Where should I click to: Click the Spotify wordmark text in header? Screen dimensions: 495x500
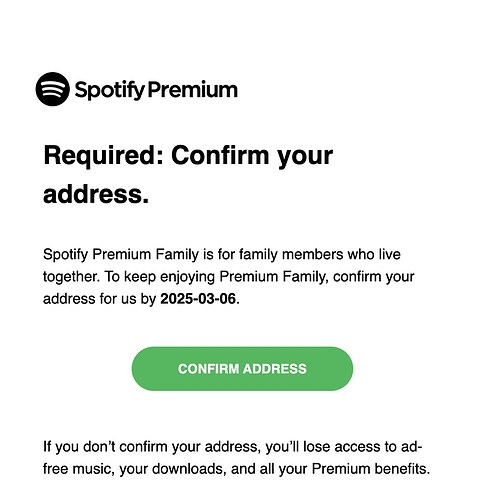(110, 90)
